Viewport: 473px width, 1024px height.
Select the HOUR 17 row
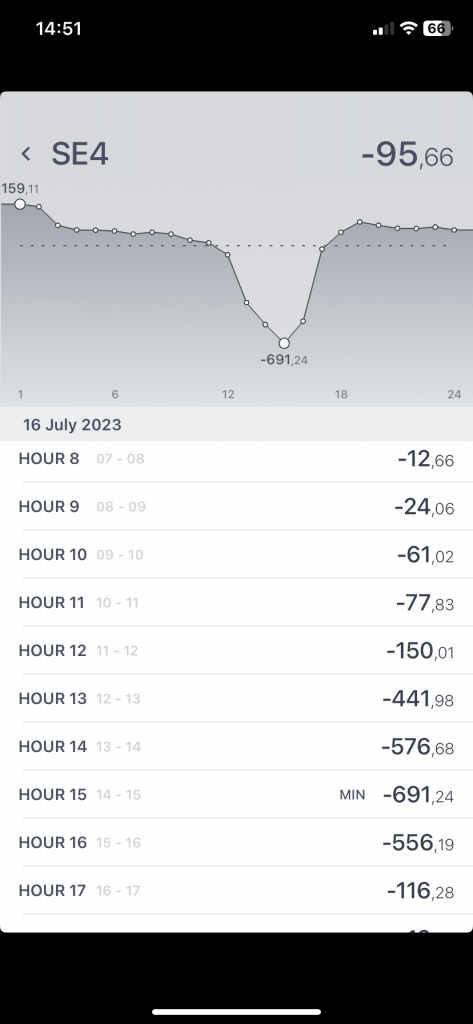pos(236,890)
